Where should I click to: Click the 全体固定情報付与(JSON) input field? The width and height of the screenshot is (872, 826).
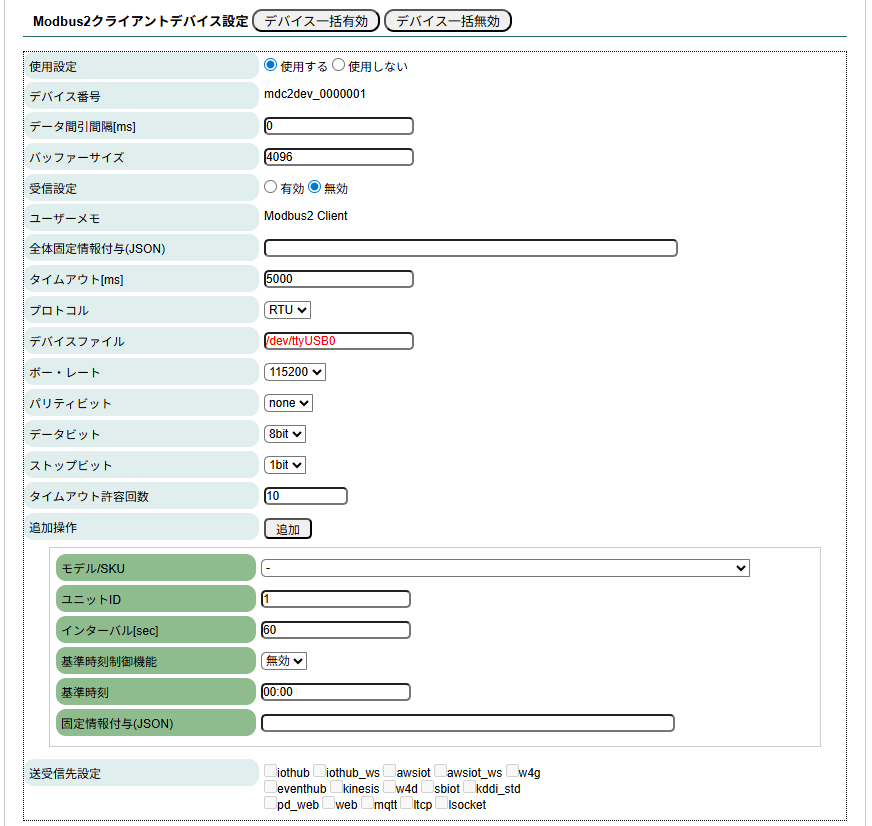pyautogui.click(x=470, y=248)
